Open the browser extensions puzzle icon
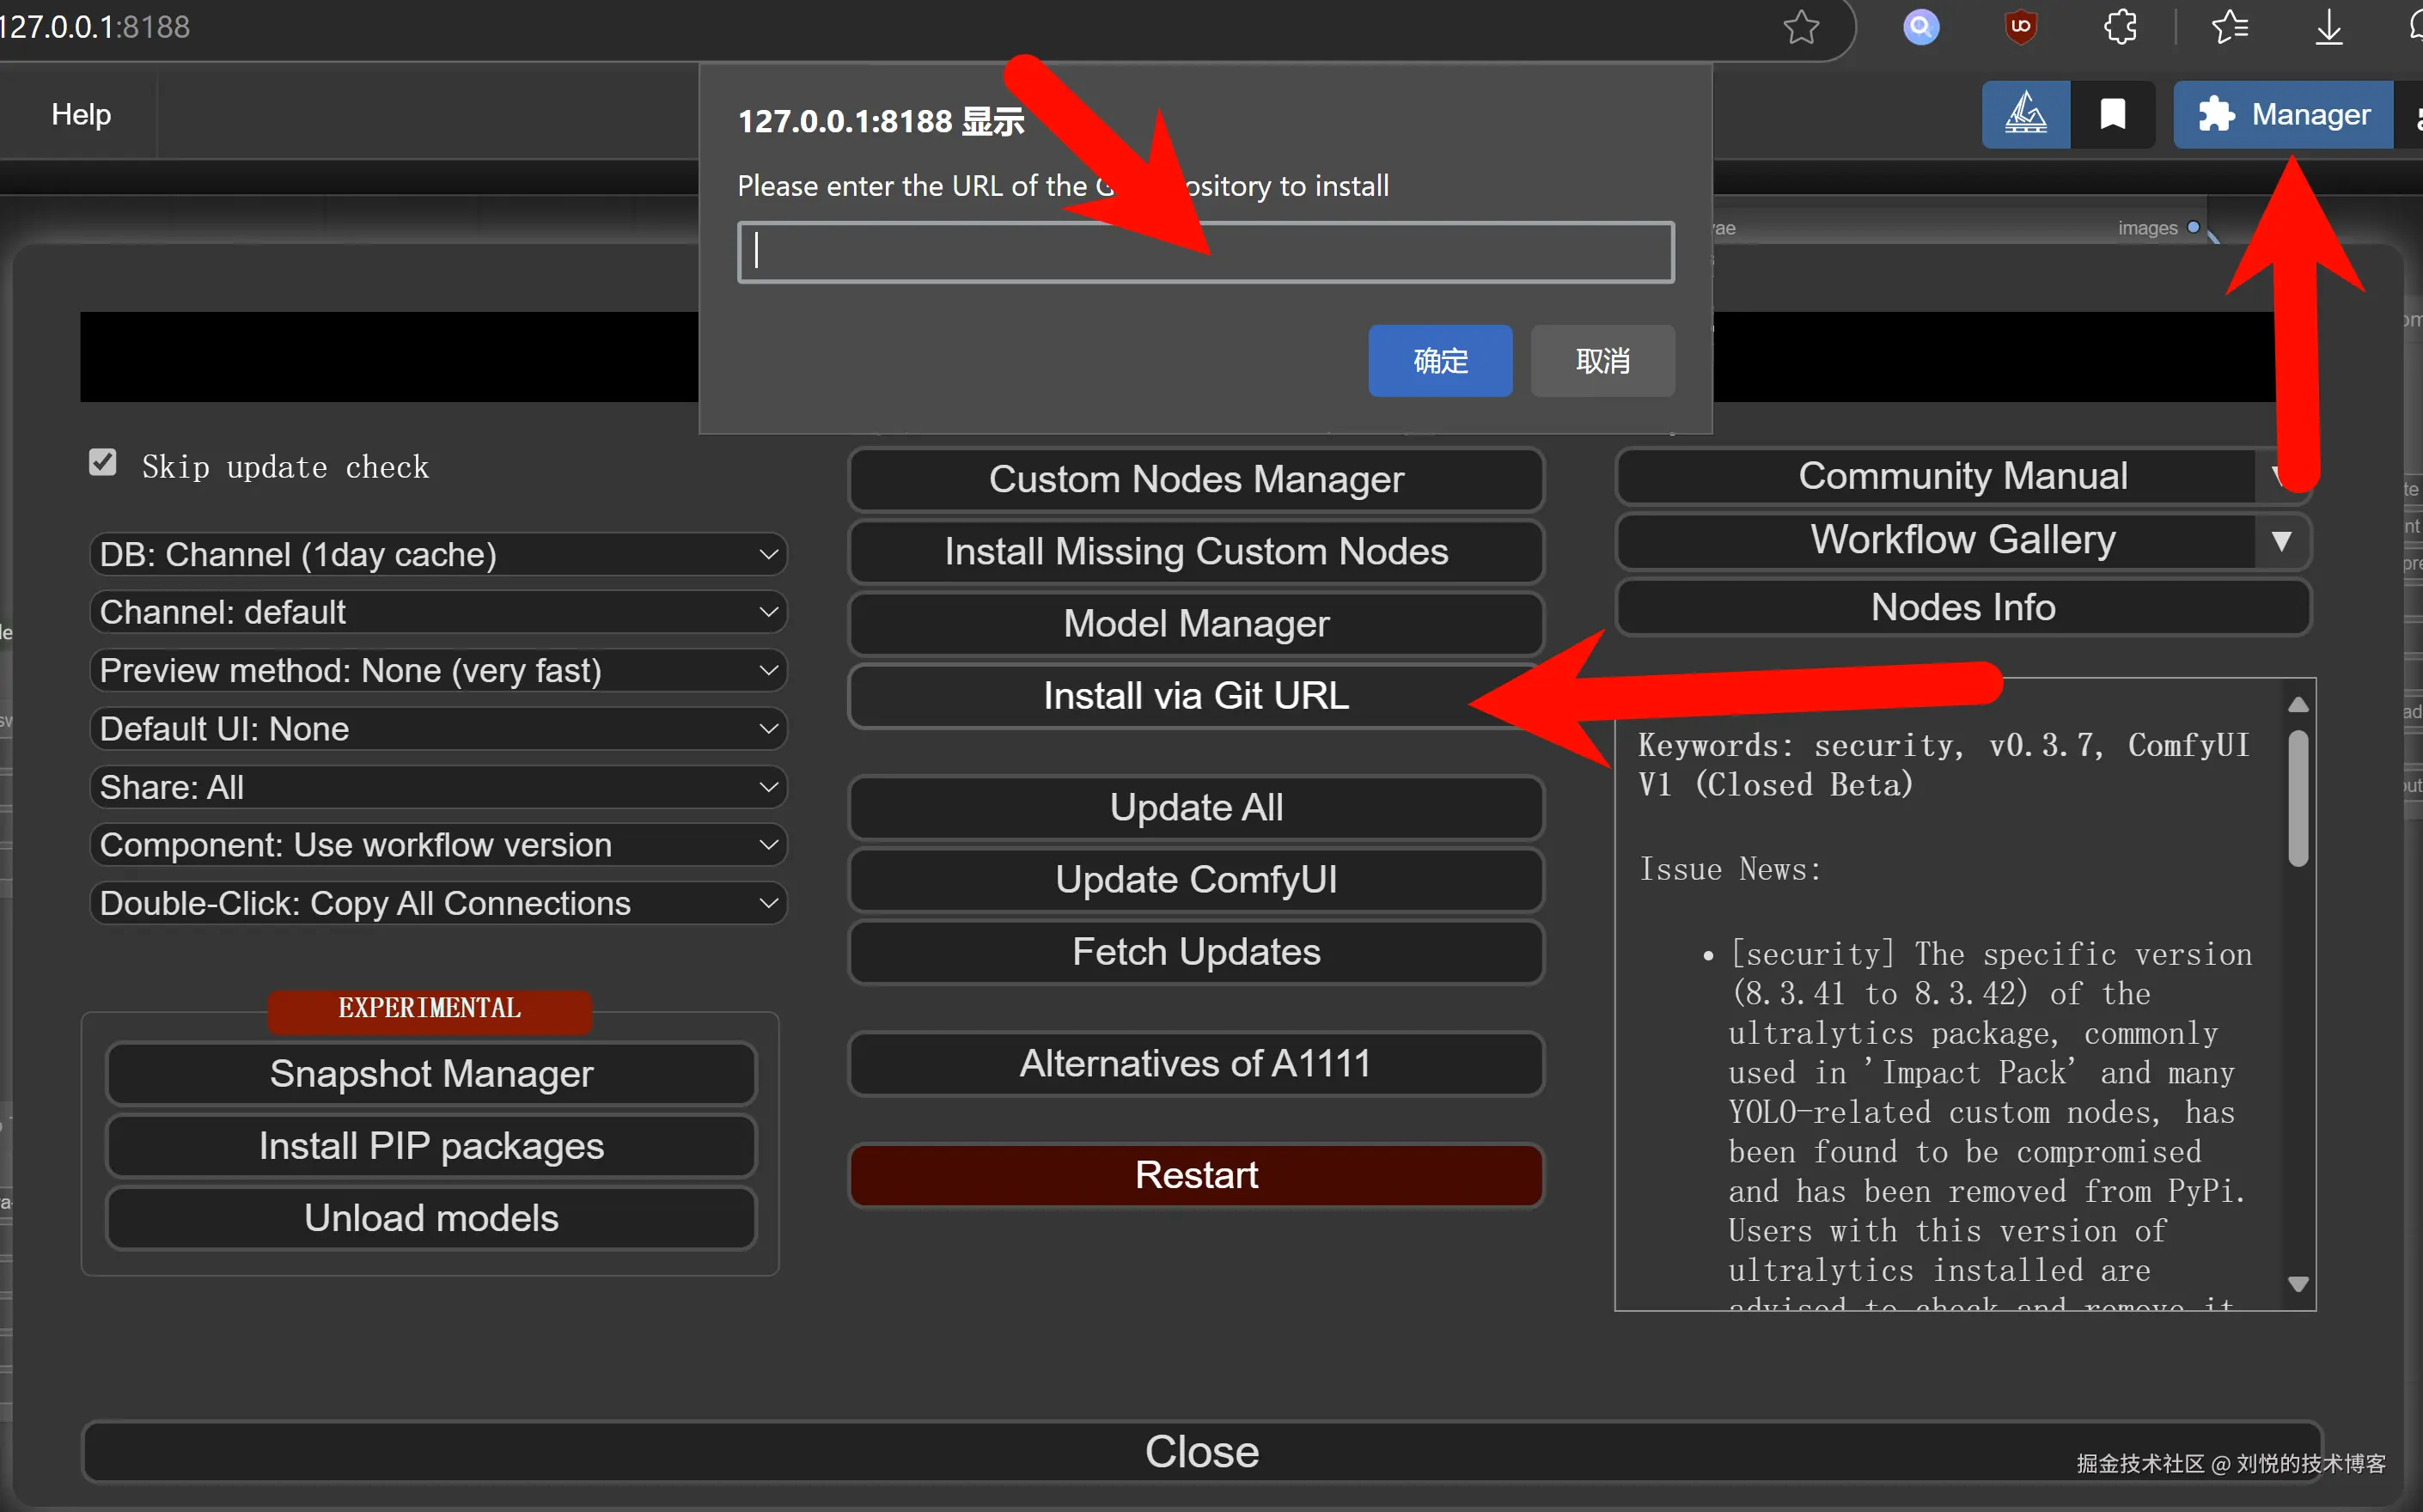Viewport: 2423px width, 1512px height. tap(2120, 27)
